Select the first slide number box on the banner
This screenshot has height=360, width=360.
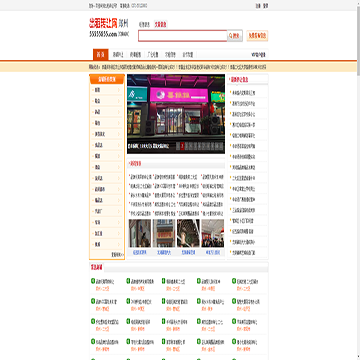pos(178,146)
